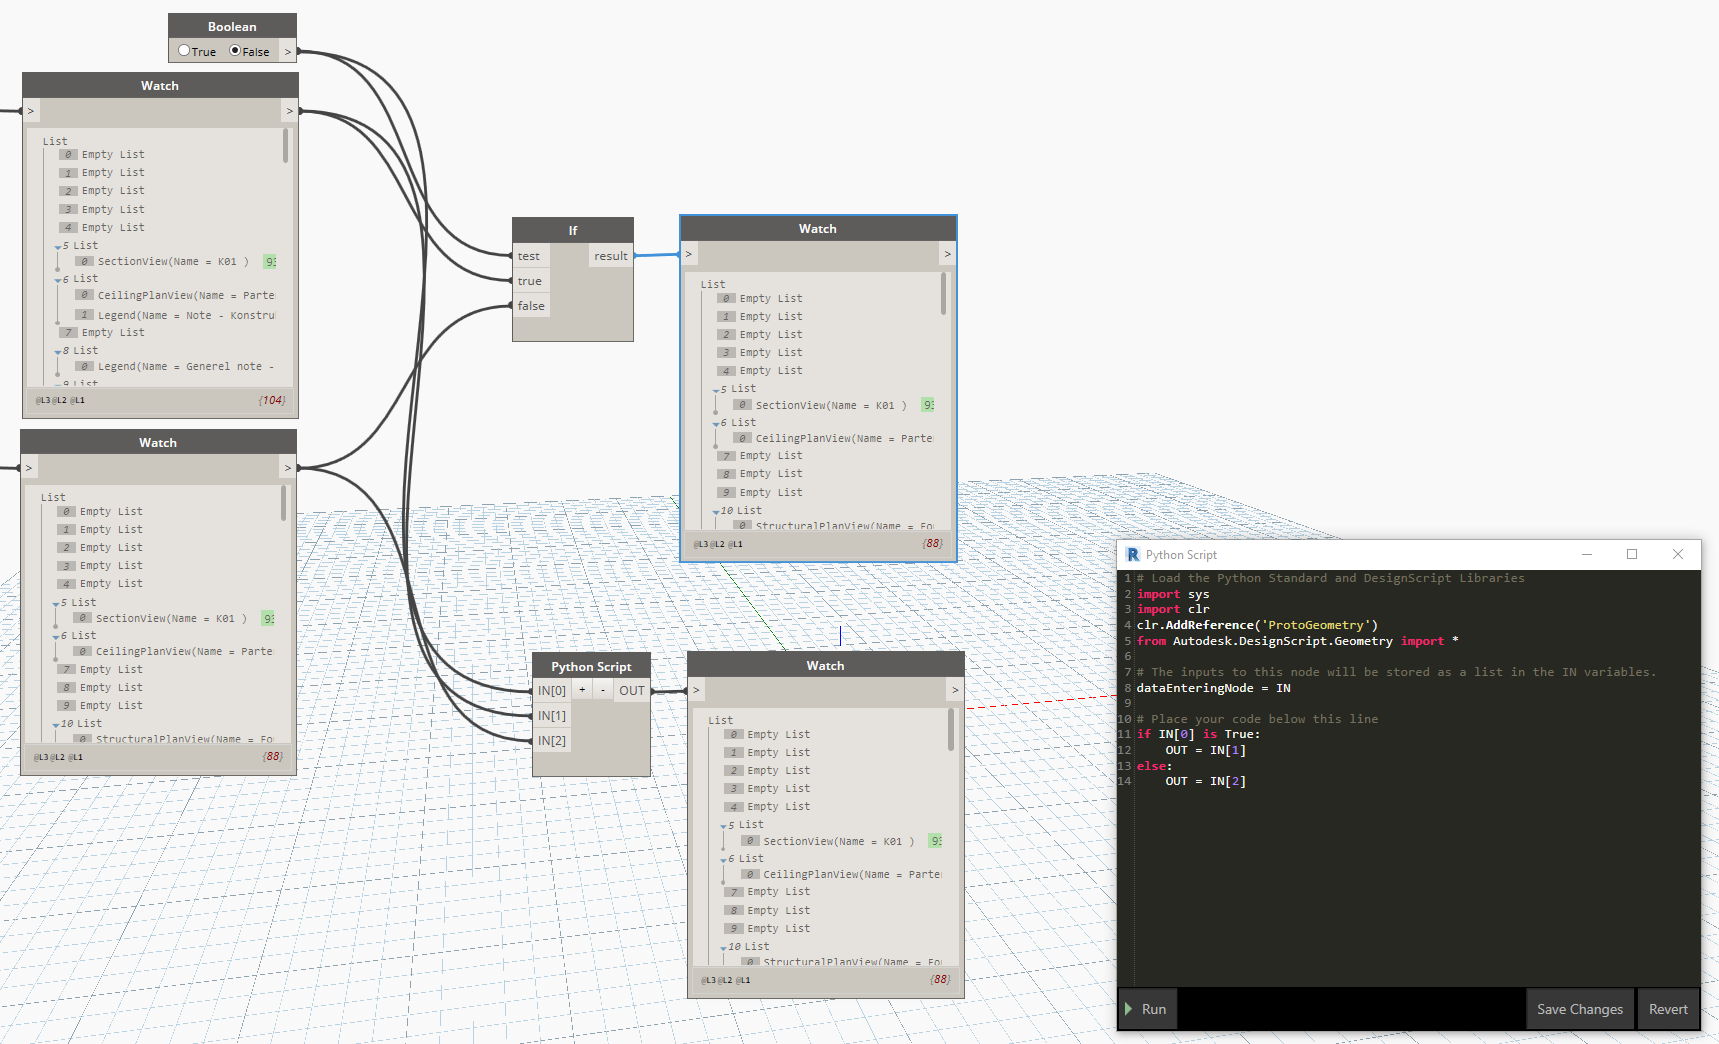This screenshot has height=1044, width=1719.
Task: Click the 'import sys' code line
Action: [x=1173, y=594]
